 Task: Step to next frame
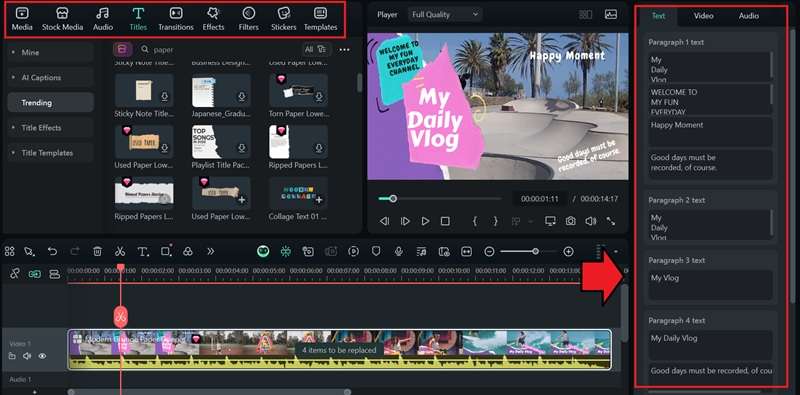pyautogui.click(x=405, y=221)
